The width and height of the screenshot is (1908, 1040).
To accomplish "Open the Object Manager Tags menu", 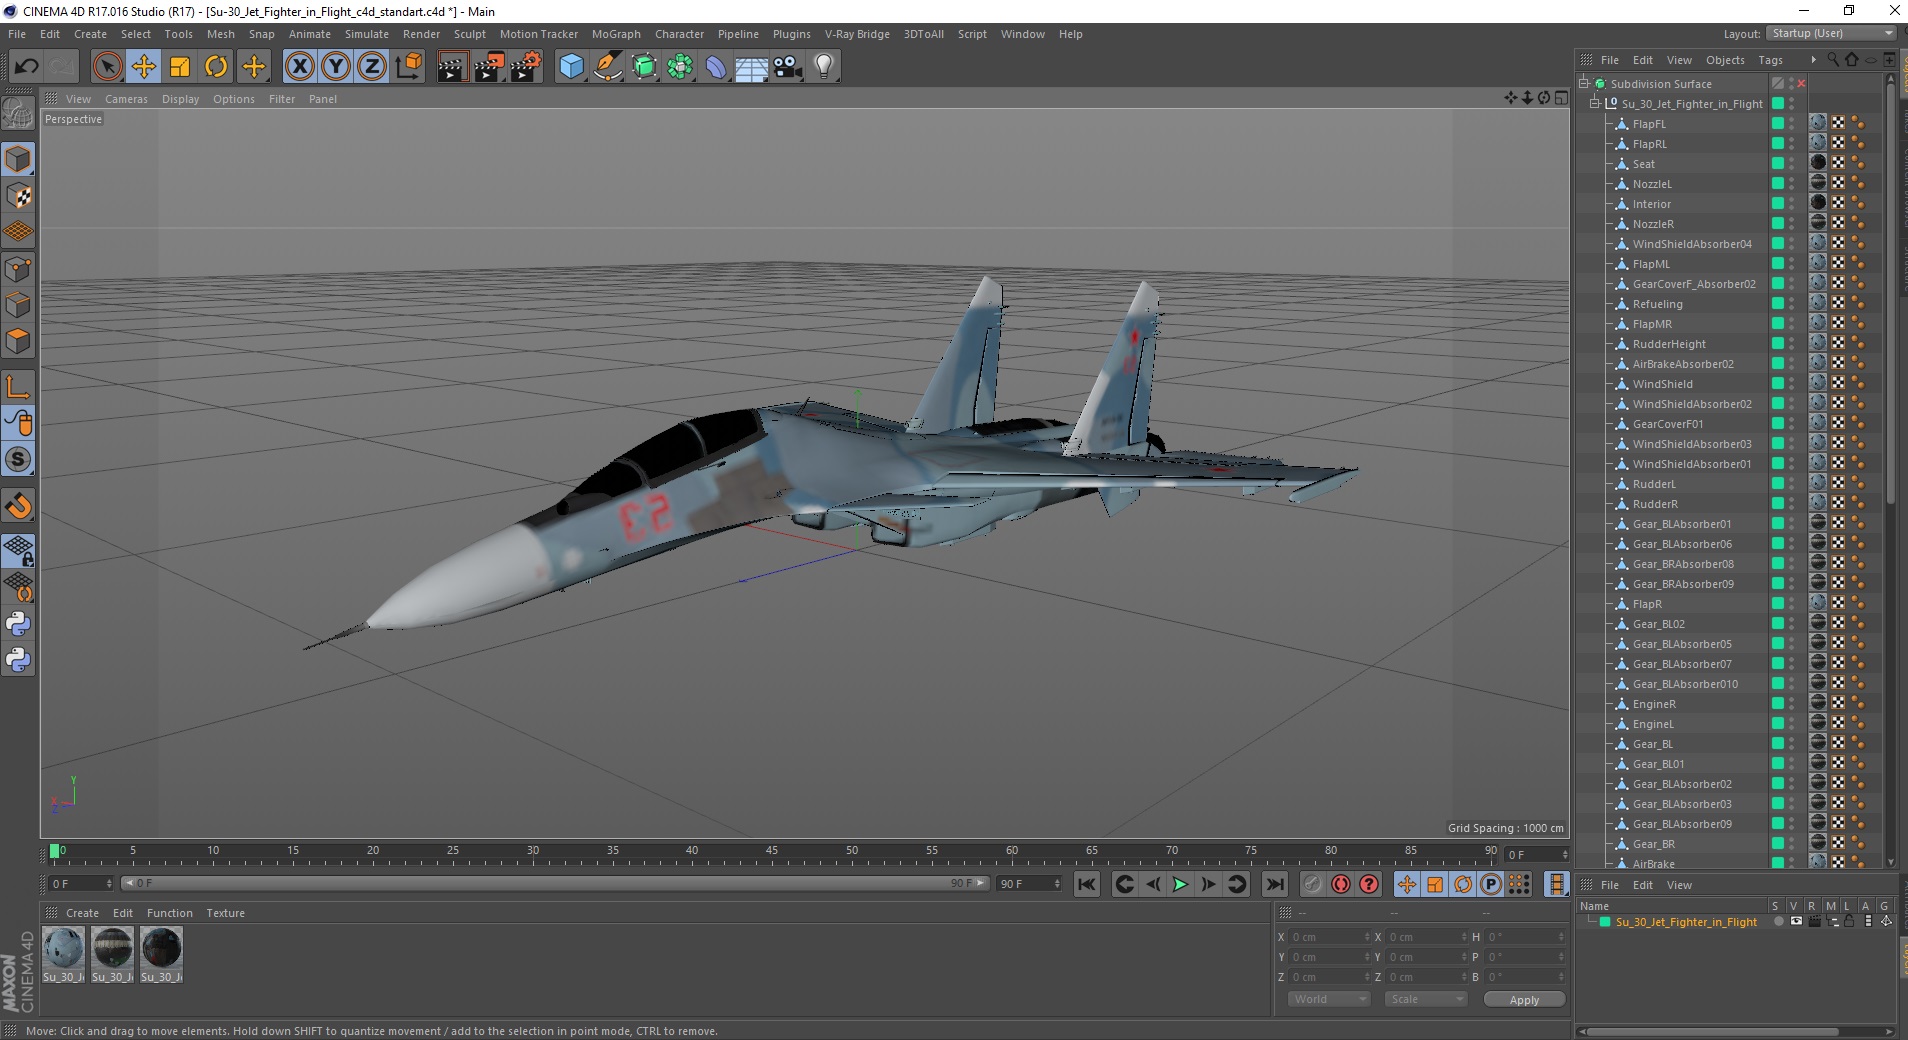I will tap(1770, 60).
